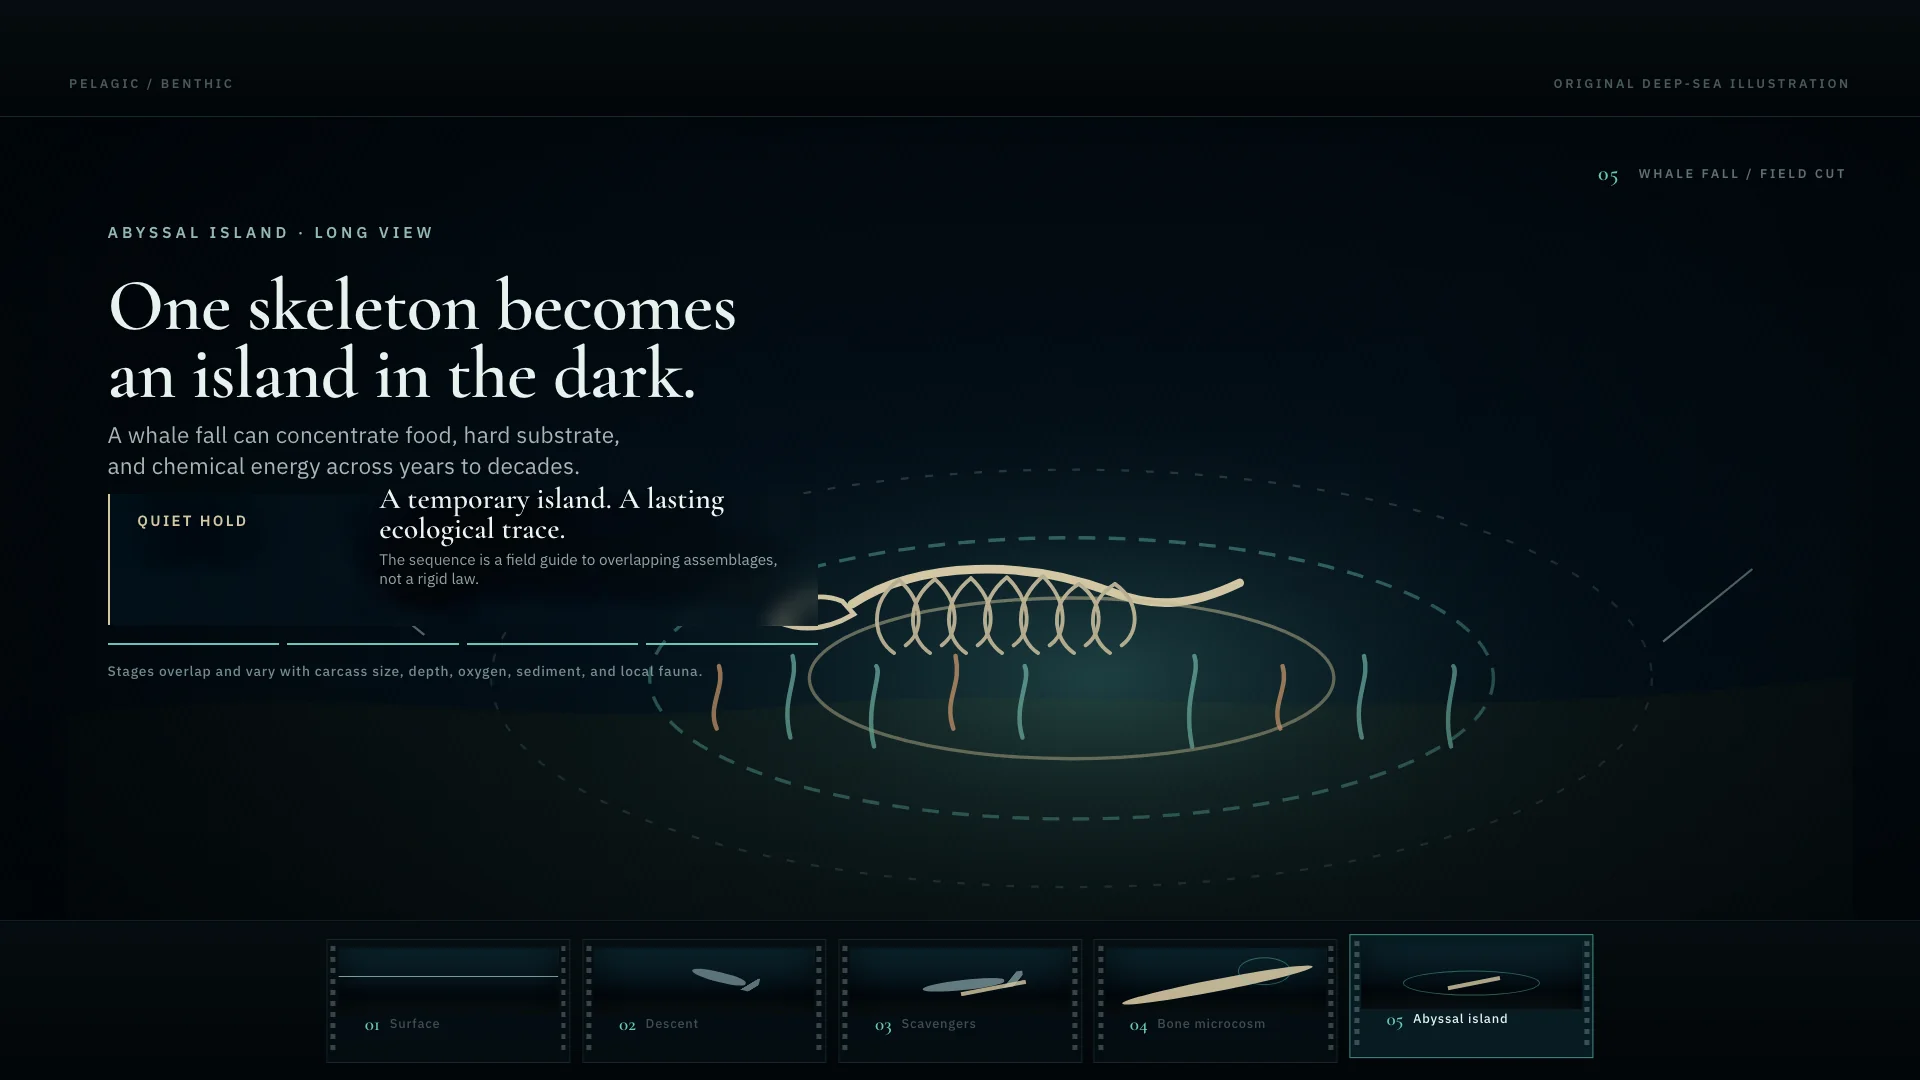Click the ORIGINAL DEEP-SEA ILLUSTRATION header text
The height and width of the screenshot is (1080, 1920).
click(x=1701, y=84)
